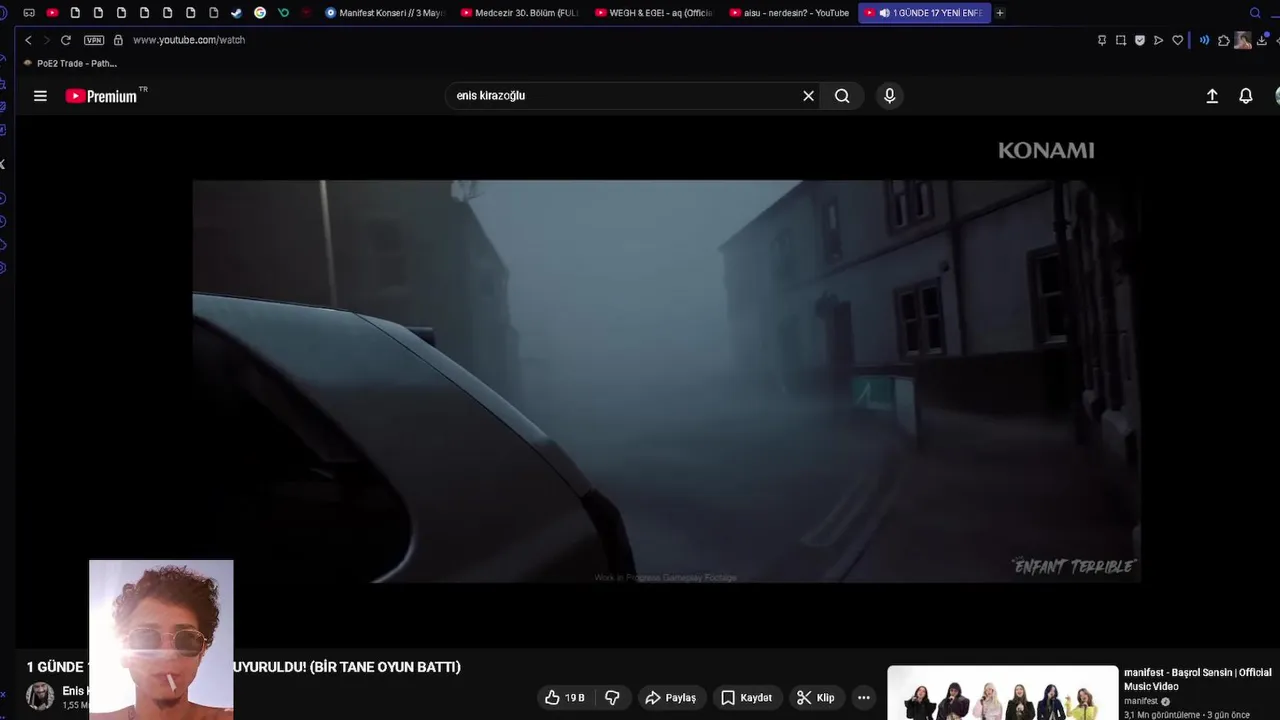Open the PoE2 Trade bookmark
This screenshot has width=1280, height=720.
(70, 63)
